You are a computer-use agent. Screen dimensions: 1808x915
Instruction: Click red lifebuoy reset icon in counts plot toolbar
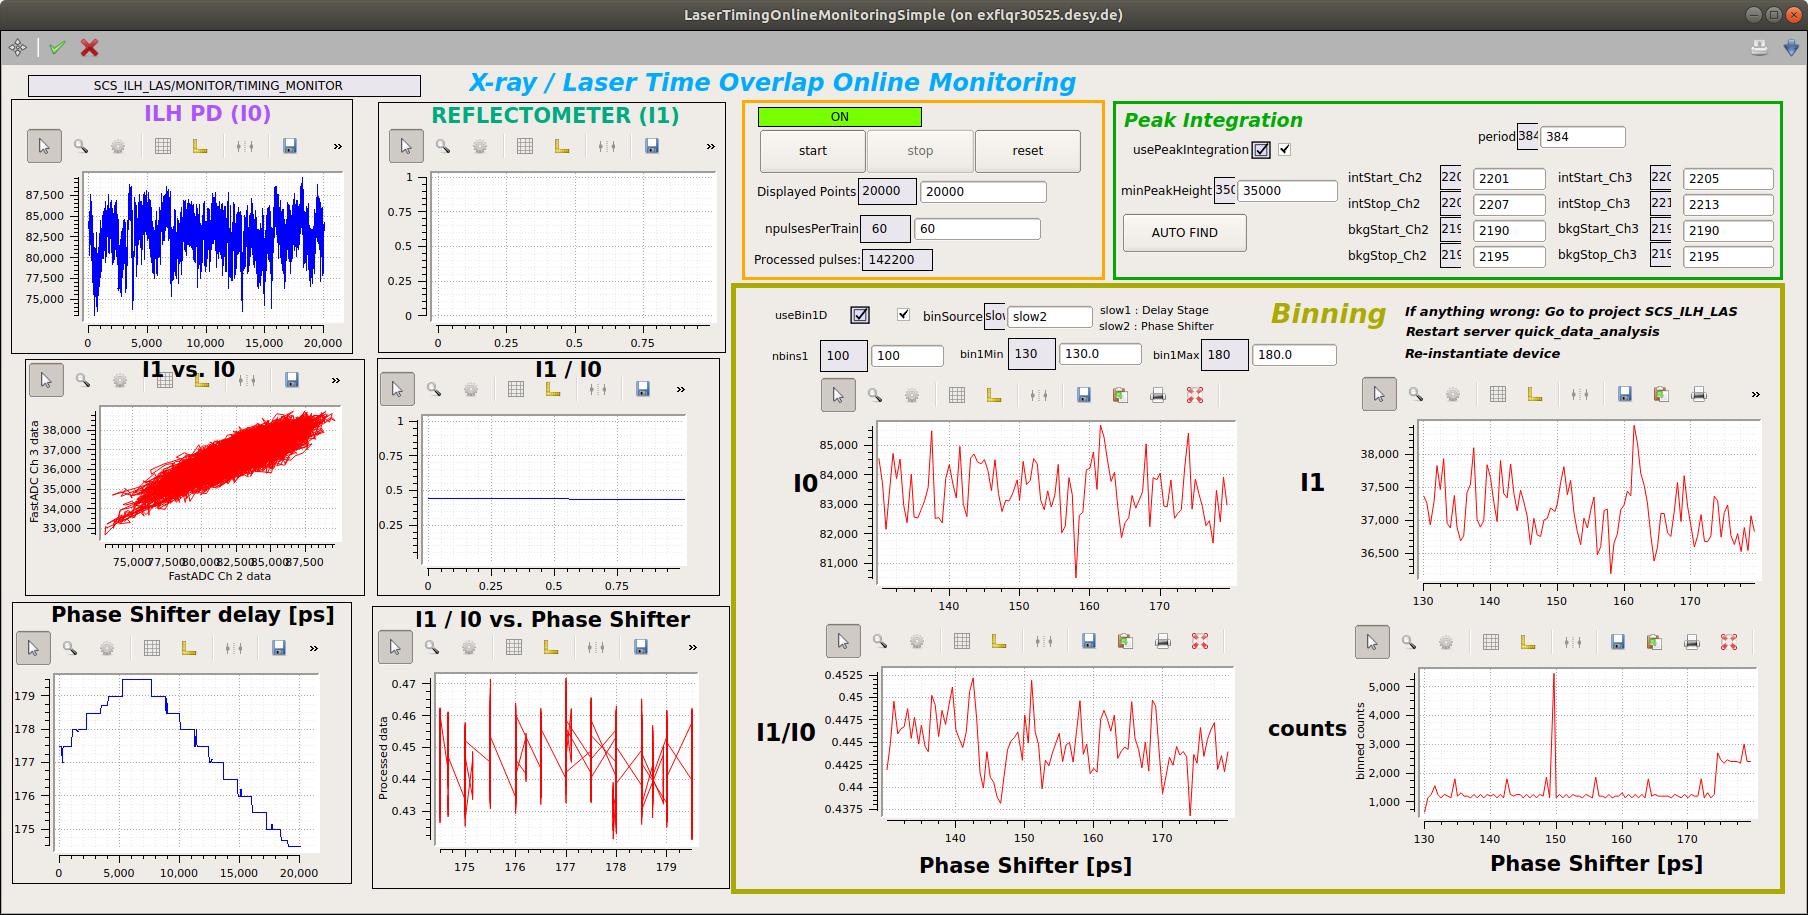click(1729, 642)
